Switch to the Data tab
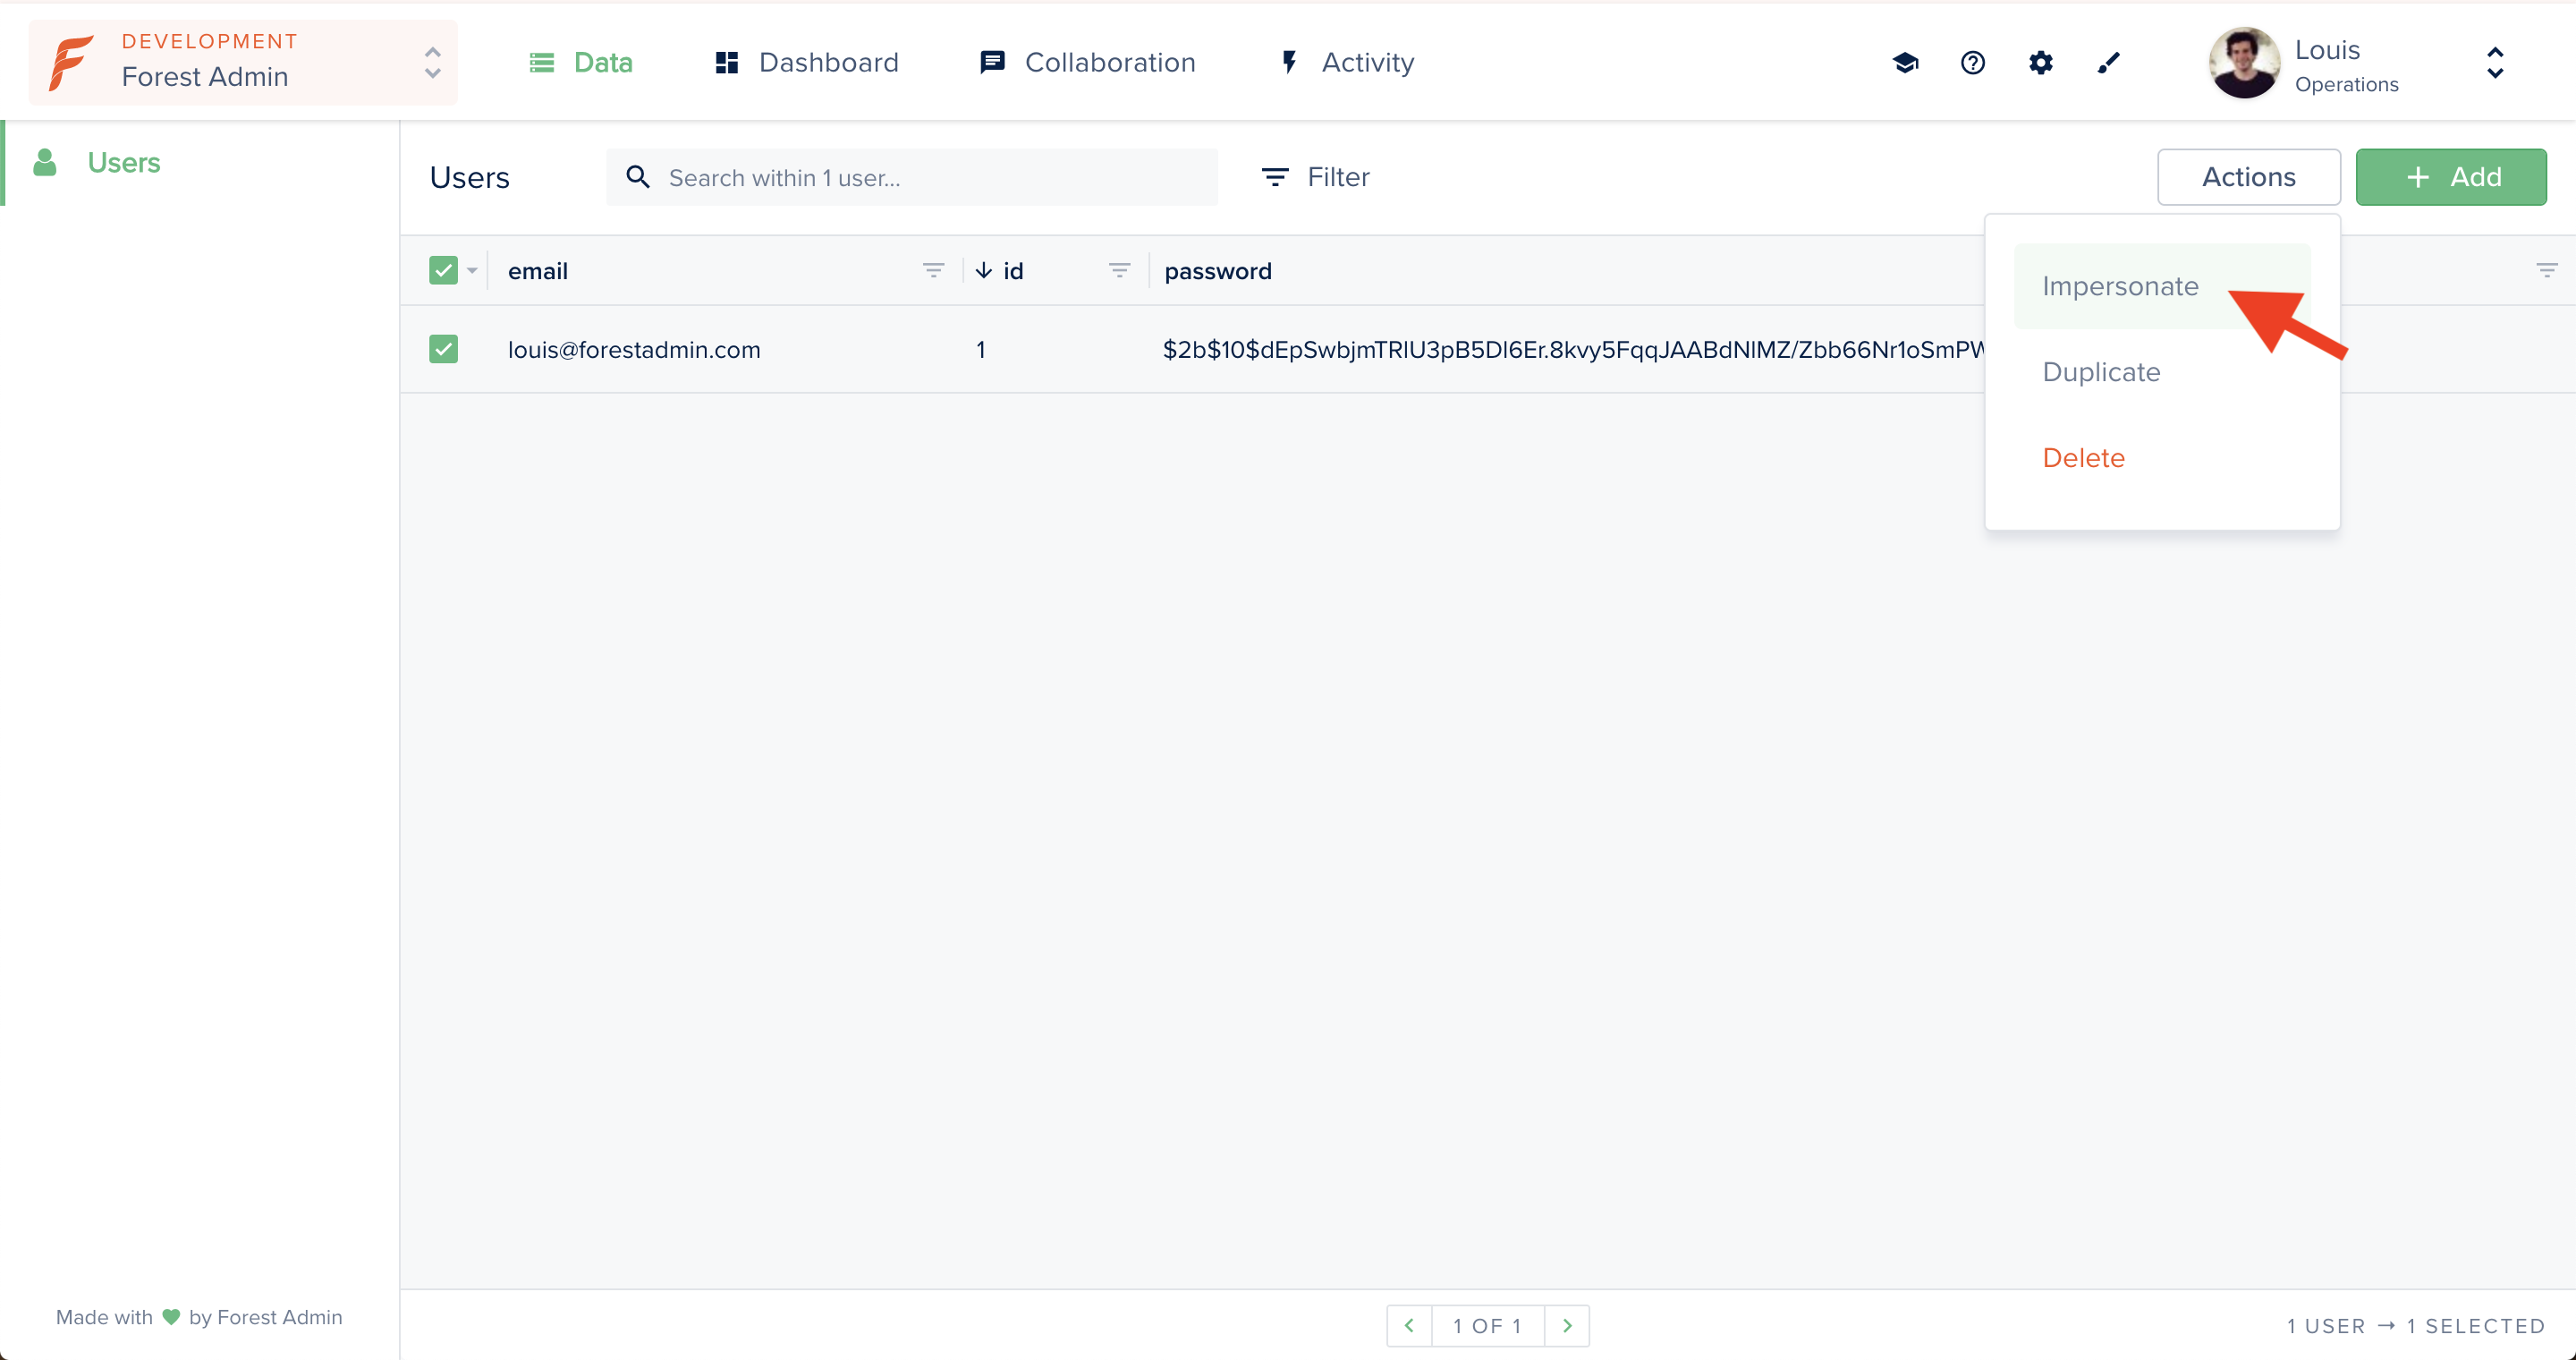Image resolution: width=2576 pixels, height=1360 pixels. tap(580, 62)
